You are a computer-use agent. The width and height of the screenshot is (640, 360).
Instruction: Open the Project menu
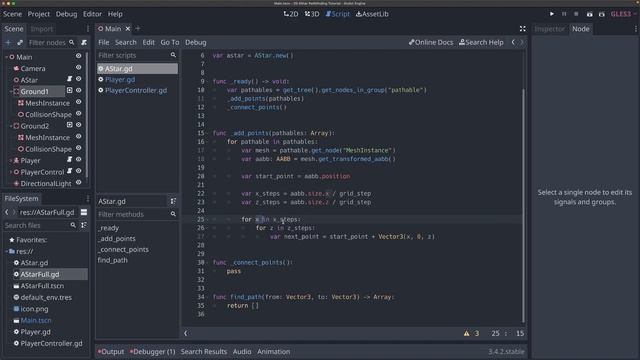pyautogui.click(x=39, y=14)
